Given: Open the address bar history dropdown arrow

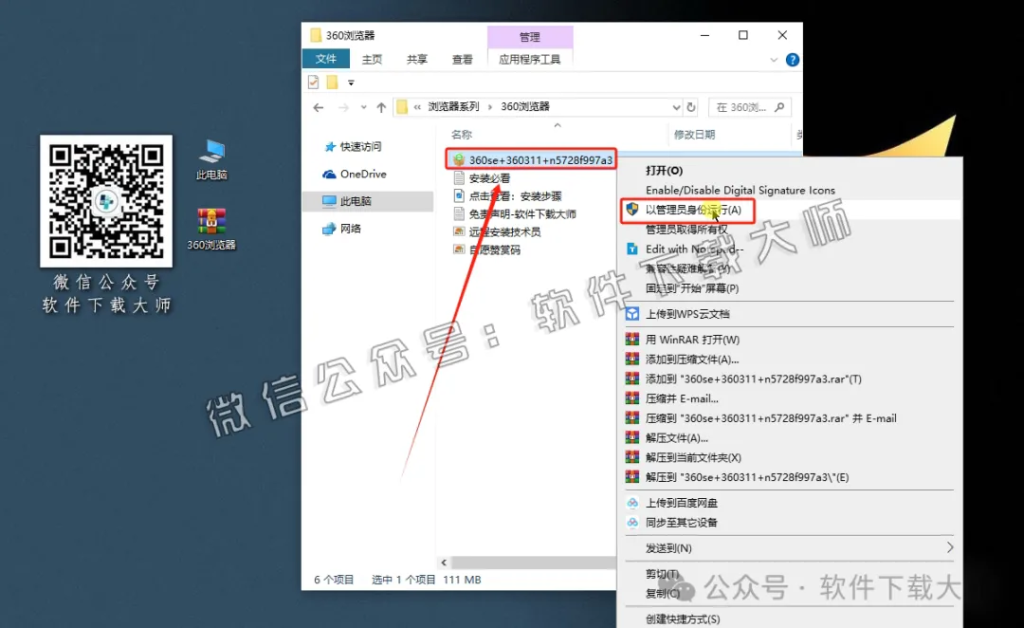Looking at the screenshot, I should click(677, 106).
